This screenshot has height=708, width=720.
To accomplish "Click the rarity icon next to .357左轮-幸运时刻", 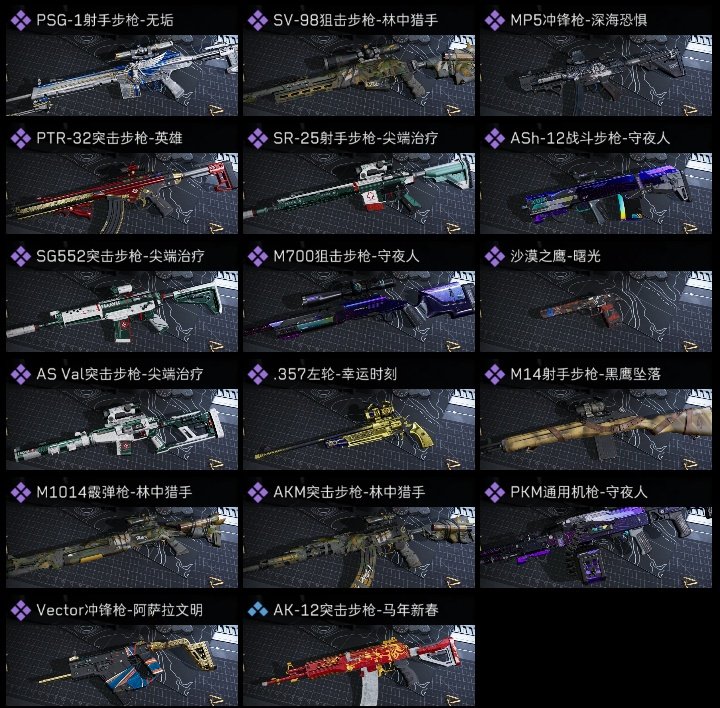I will pos(258,374).
